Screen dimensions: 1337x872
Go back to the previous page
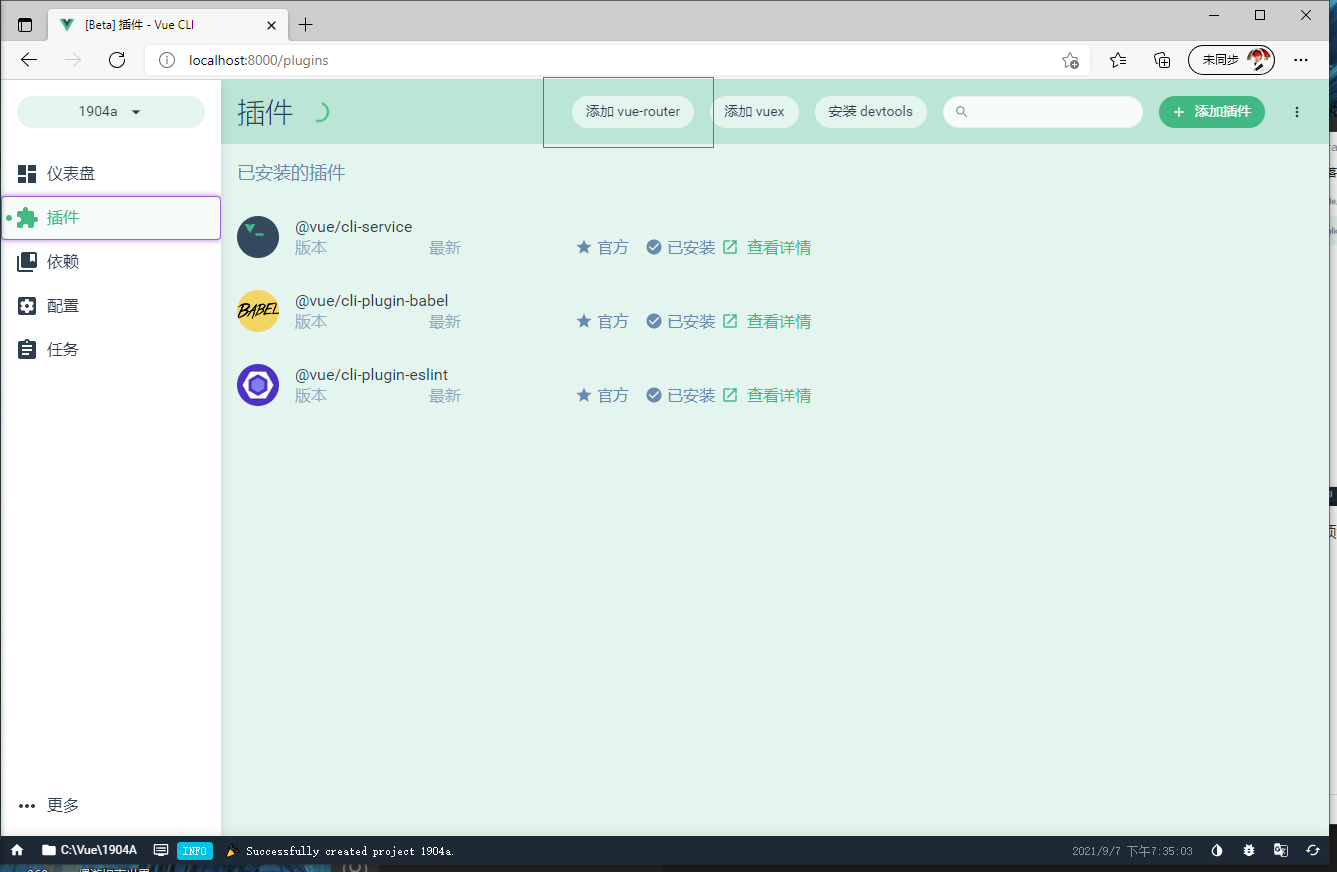pyautogui.click(x=29, y=60)
